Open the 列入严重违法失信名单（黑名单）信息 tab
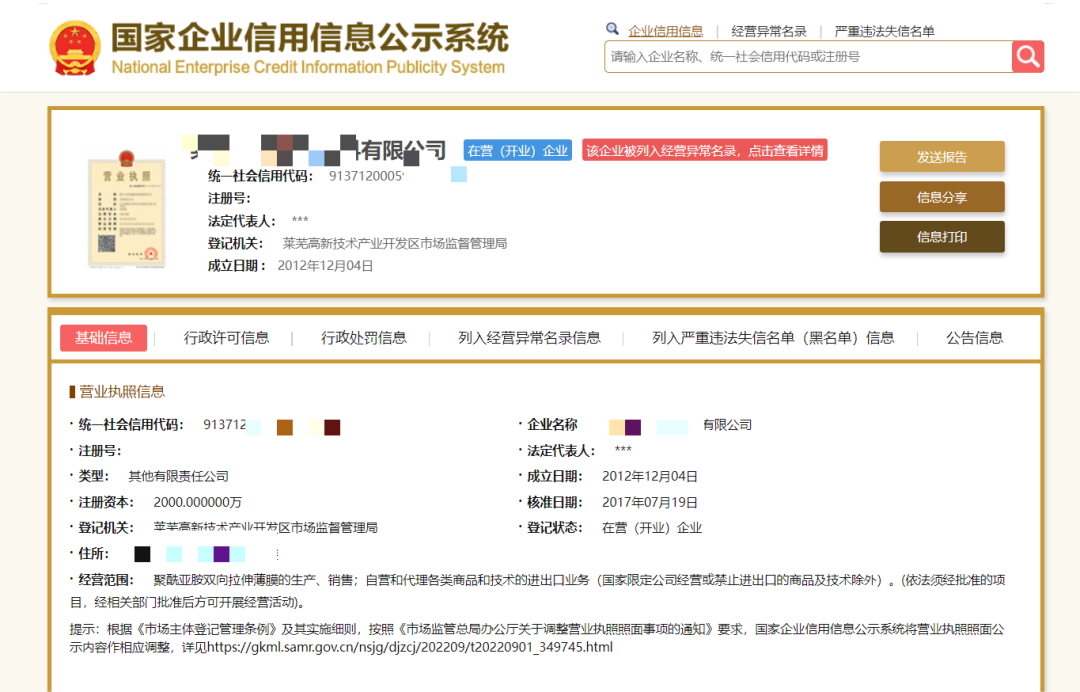This screenshot has width=1080, height=692. (x=773, y=338)
